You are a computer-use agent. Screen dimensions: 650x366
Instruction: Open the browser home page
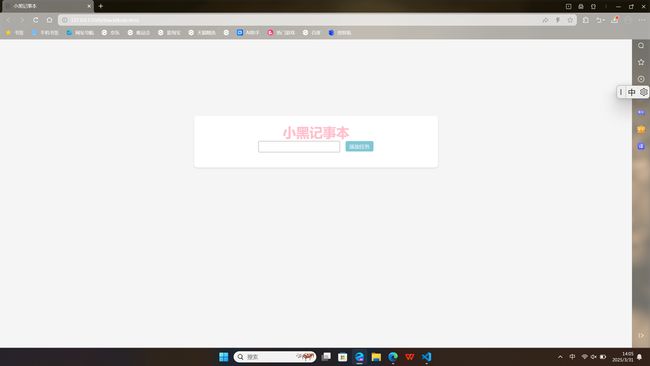tap(49, 20)
